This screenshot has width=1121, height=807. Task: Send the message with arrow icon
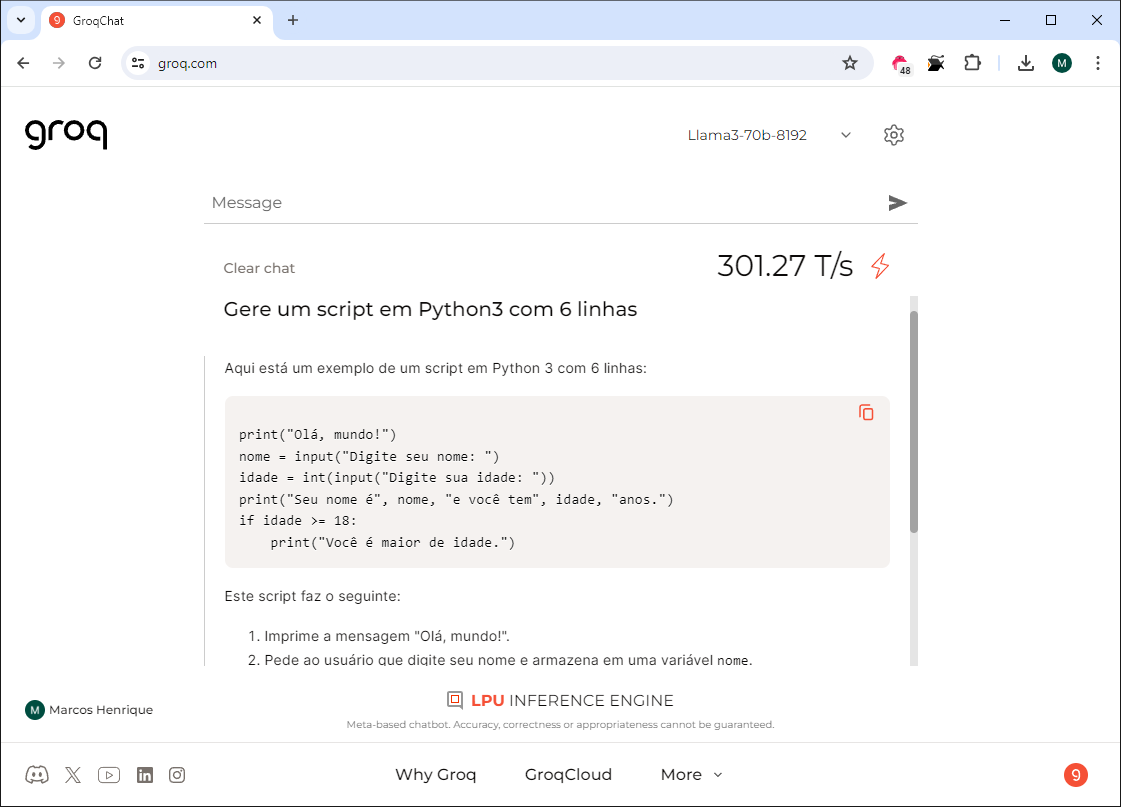click(897, 203)
